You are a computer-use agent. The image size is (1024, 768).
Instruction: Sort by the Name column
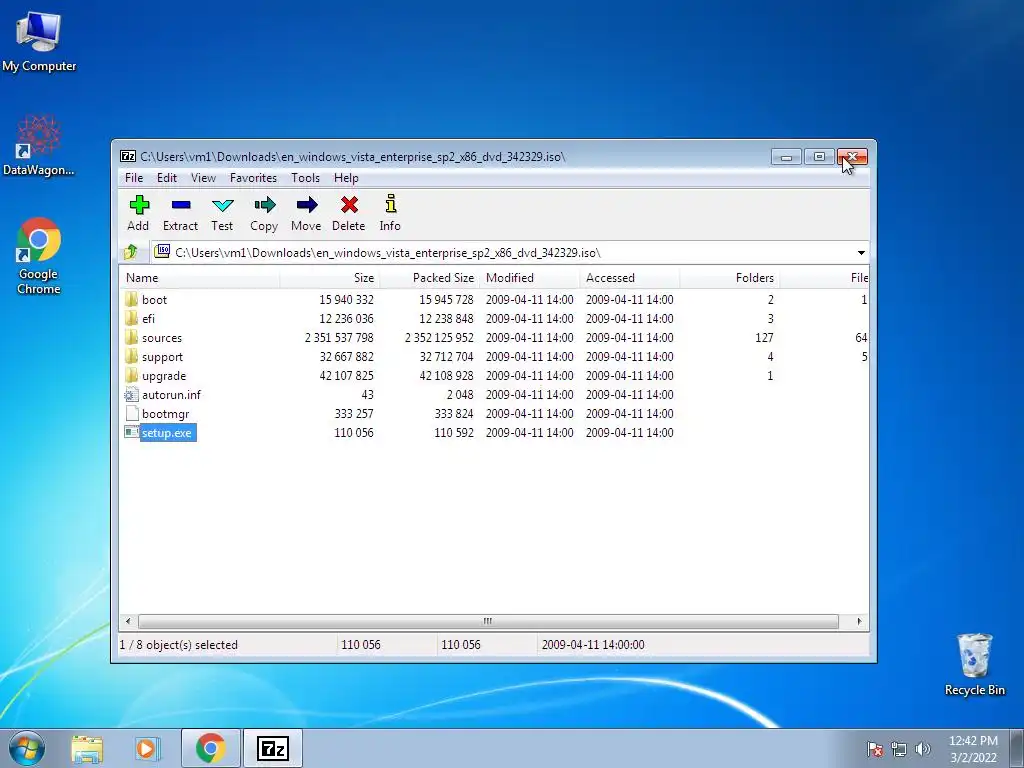coord(200,278)
